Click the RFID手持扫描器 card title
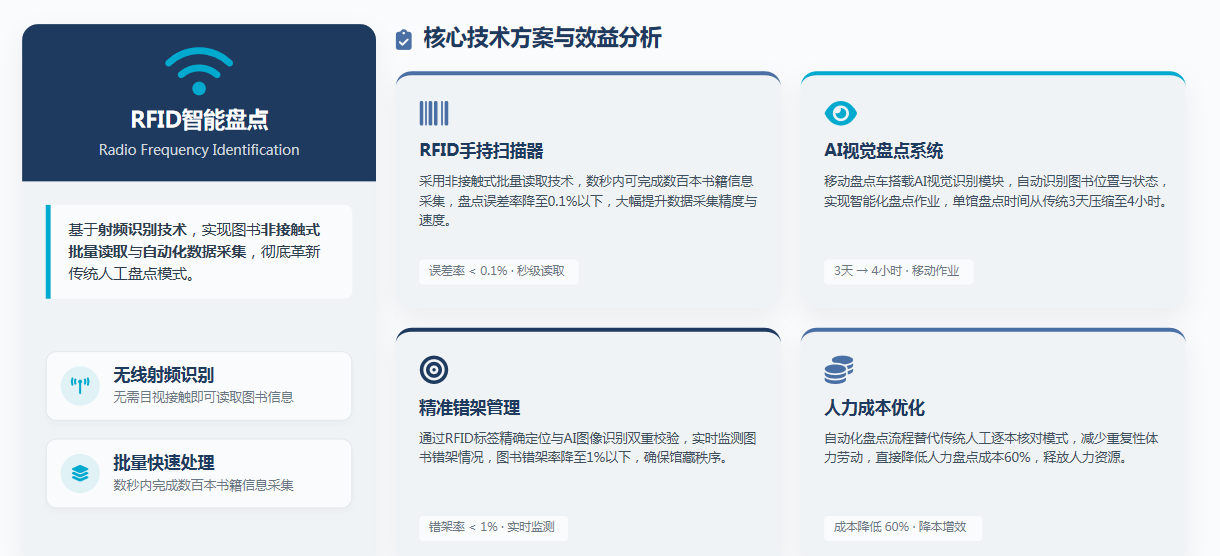The width and height of the screenshot is (1220, 556). [x=481, y=151]
